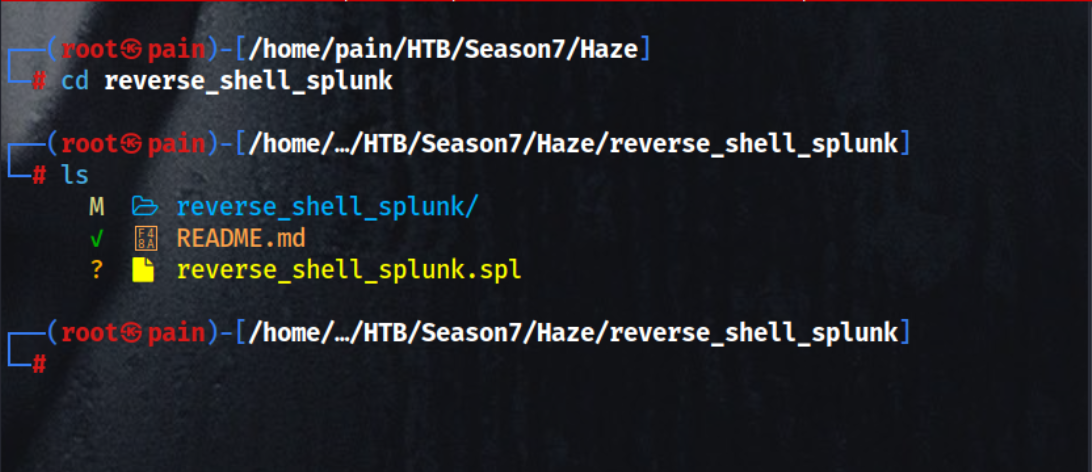
Task: Select the README.md file name
Action: point(241,239)
